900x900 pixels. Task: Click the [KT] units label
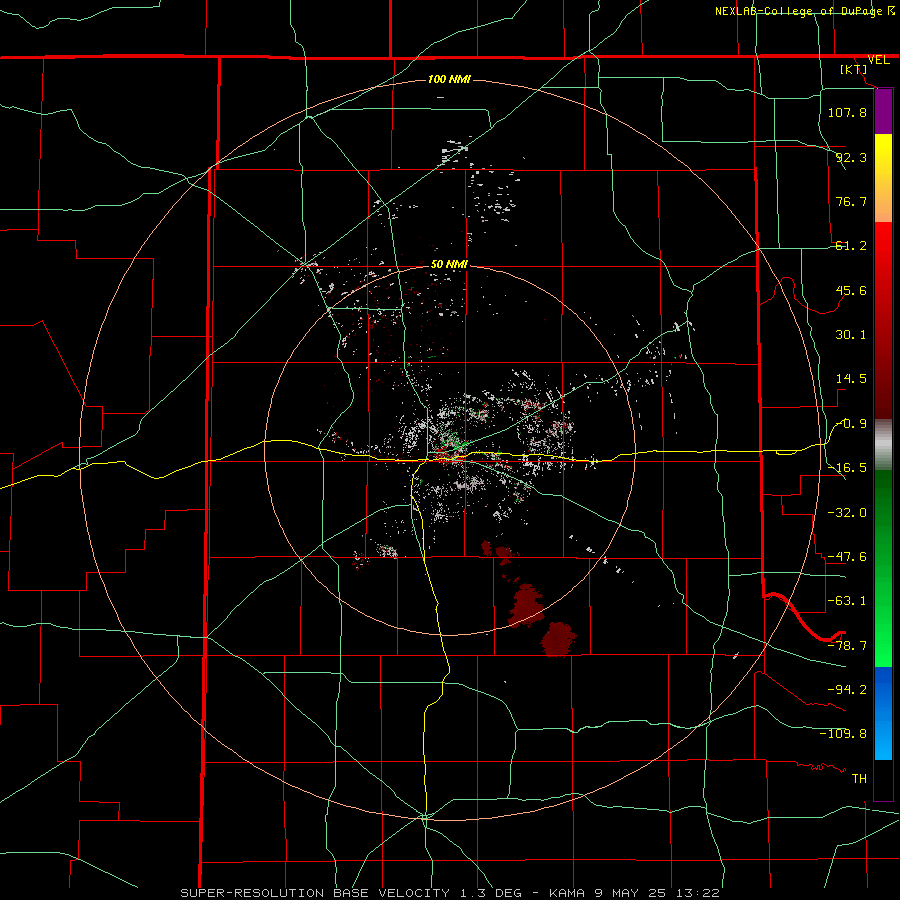(854, 69)
